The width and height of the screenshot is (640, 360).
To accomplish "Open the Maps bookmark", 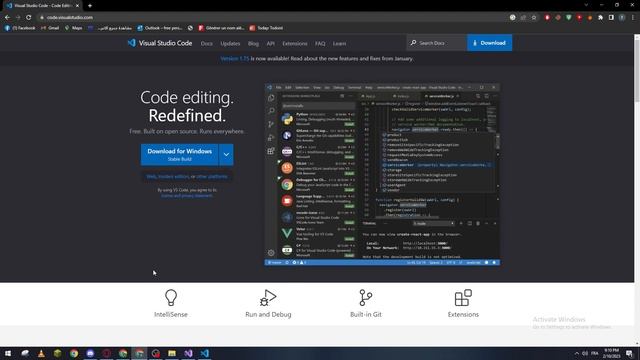I will coord(73,28).
